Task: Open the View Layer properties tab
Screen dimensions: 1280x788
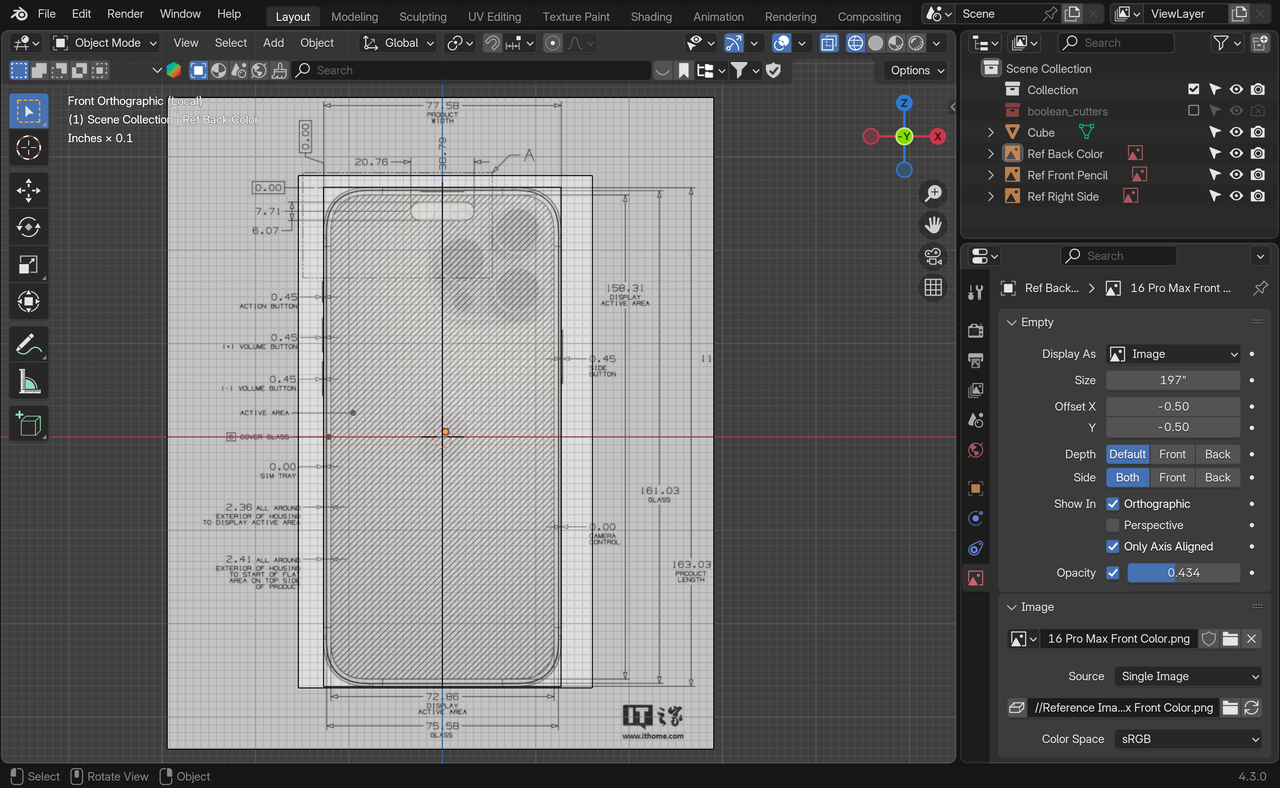Action: click(x=976, y=390)
